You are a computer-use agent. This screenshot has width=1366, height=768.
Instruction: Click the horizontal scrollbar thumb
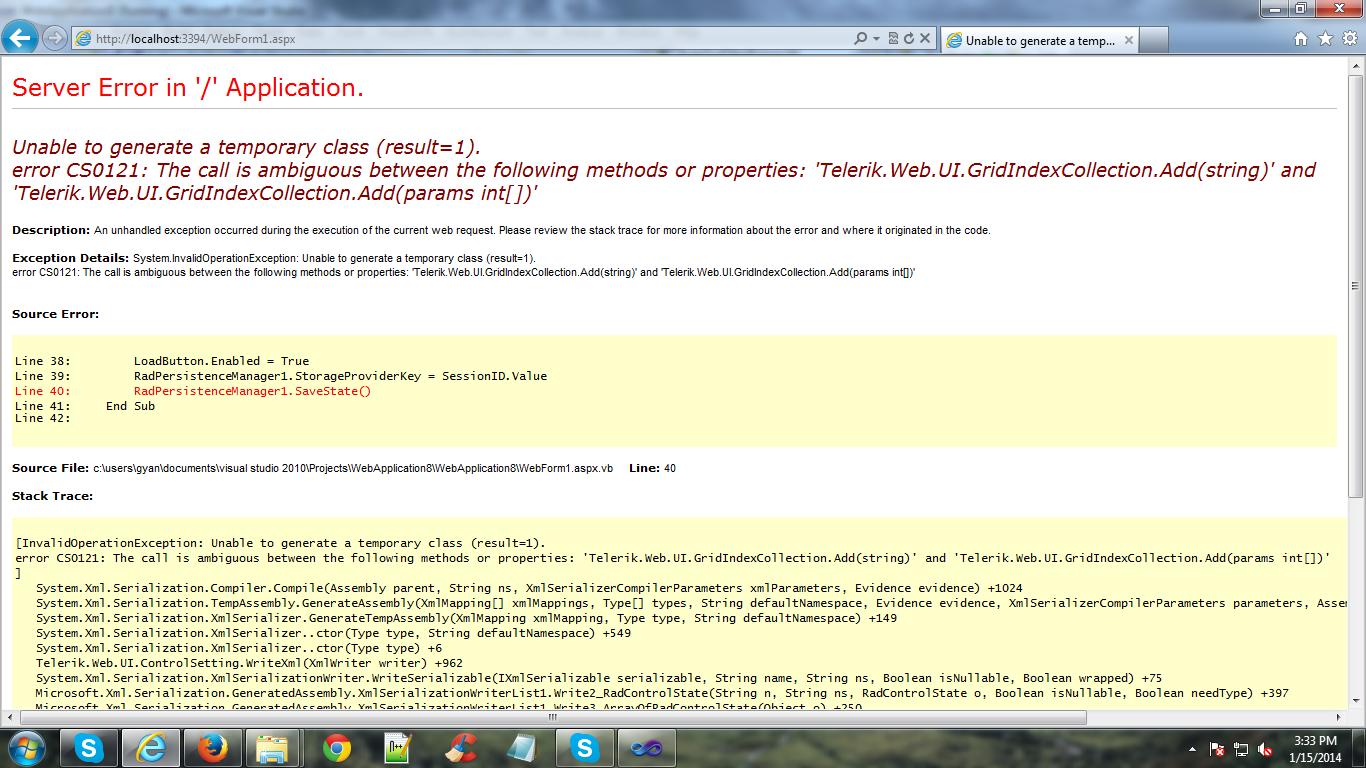[x=552, y=718]
